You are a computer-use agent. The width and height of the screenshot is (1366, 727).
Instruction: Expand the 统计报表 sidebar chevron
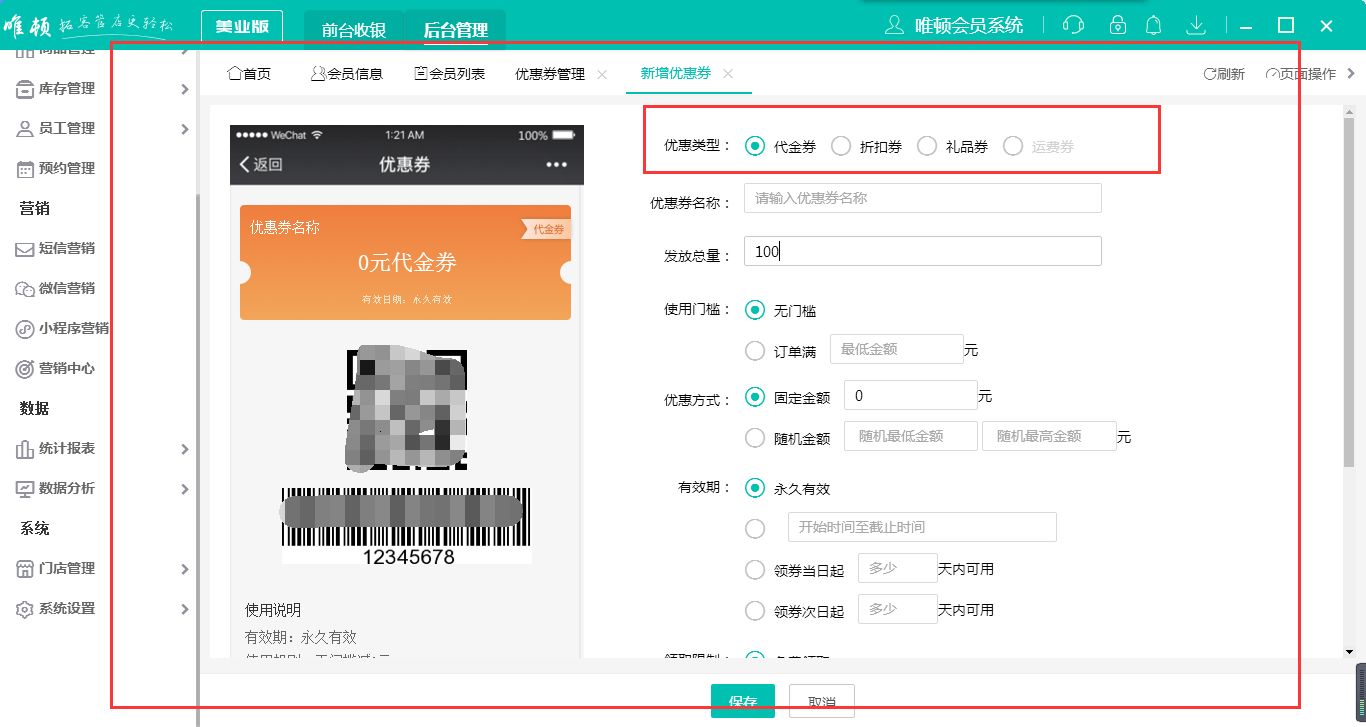coord(185,449)
